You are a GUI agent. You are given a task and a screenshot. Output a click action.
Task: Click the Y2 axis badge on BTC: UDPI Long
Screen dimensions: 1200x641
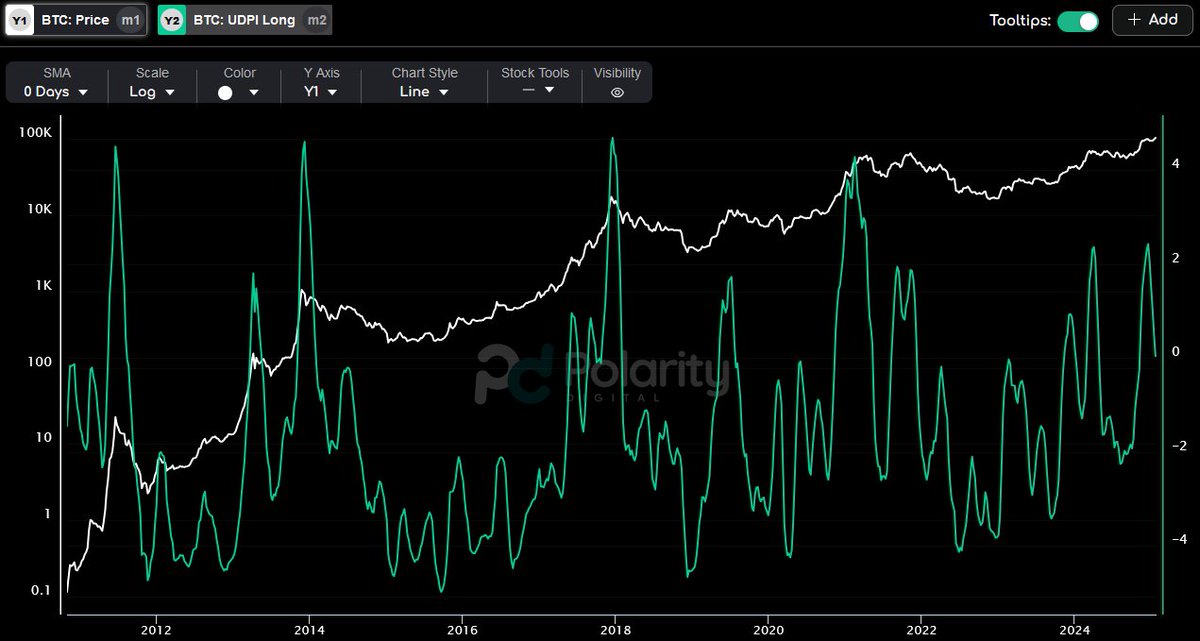(x=170, y=18)
